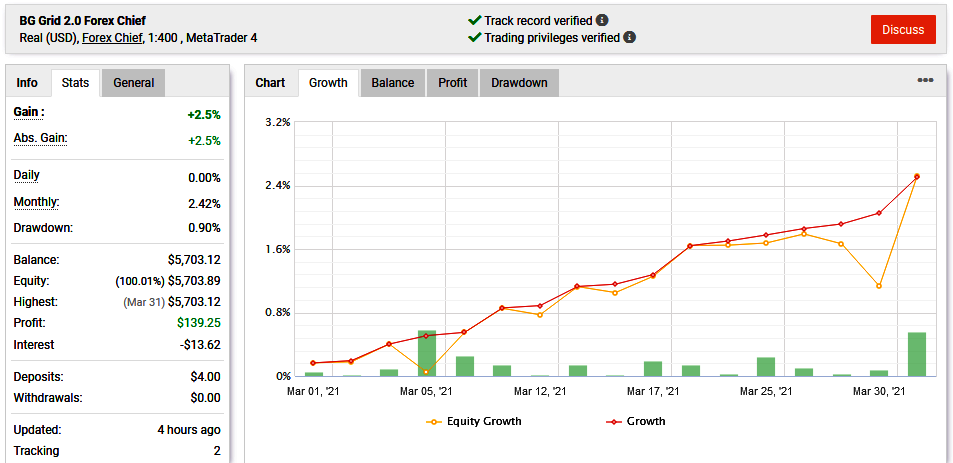Viewport: 953px width, 463px height.
Task: Toggle Growth series in chart legend
Action: pyautogui.click(x=636, y=421)
